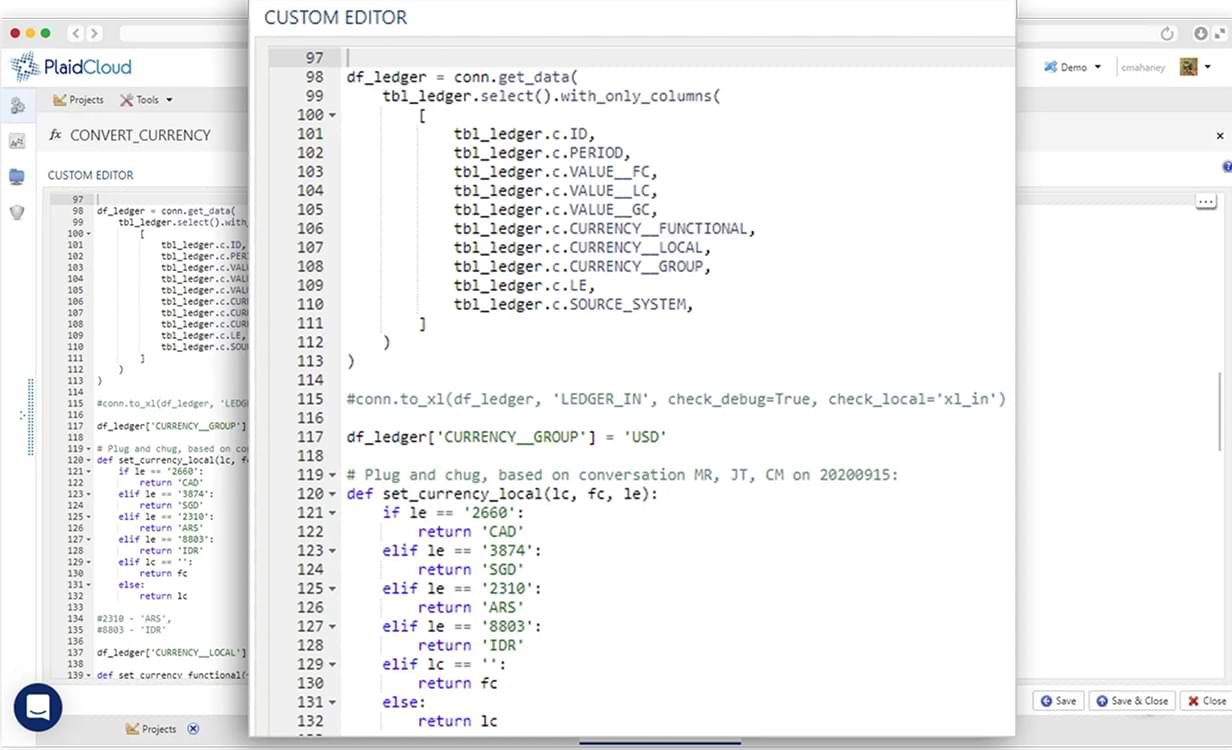
Task: Go back using the browser back arrow
Action: tap(77, 33)
